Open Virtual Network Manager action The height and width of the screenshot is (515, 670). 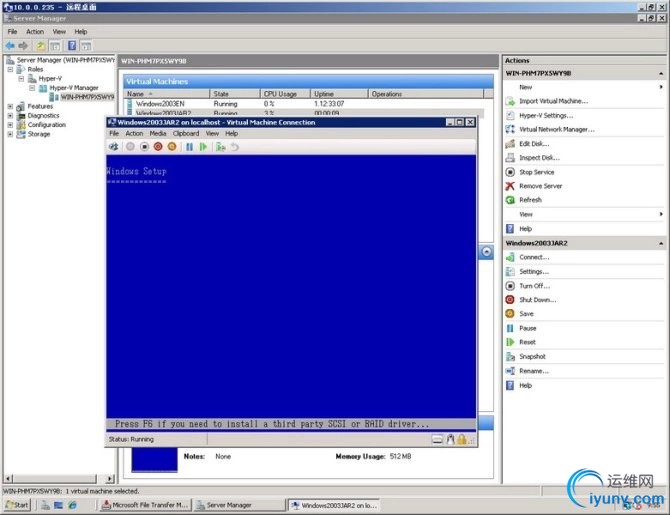(x=556, y=129)
